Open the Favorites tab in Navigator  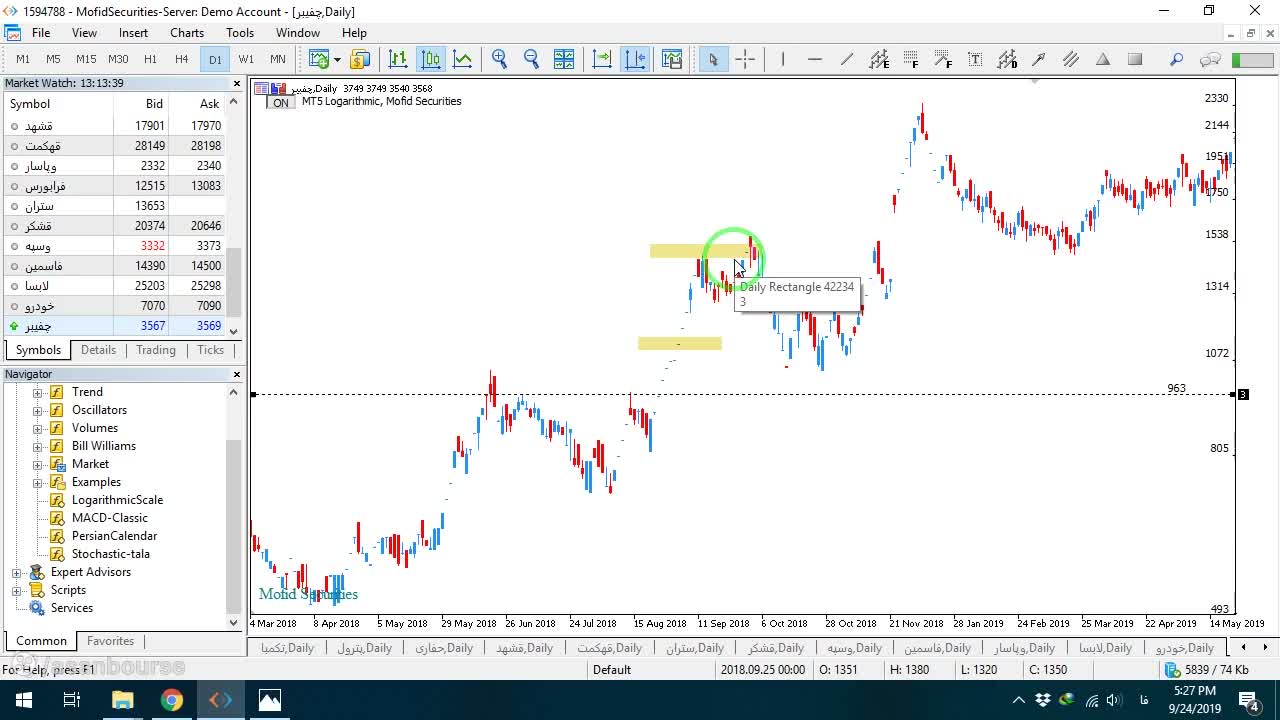click(110, 641)
